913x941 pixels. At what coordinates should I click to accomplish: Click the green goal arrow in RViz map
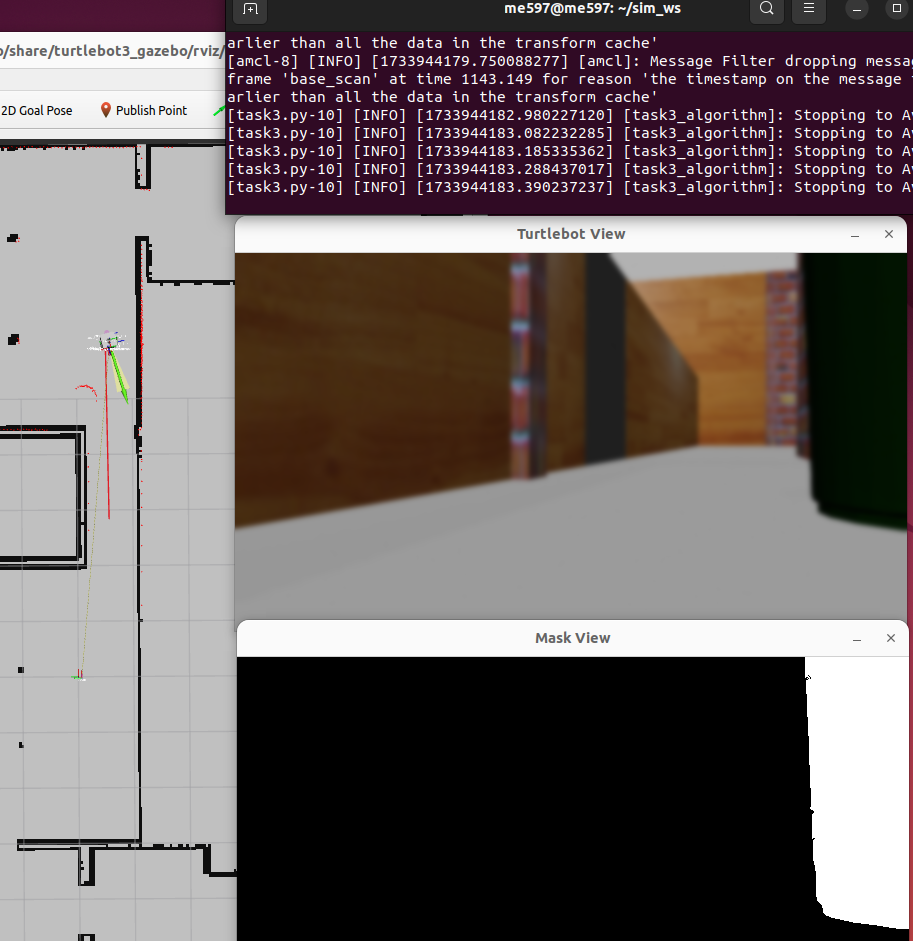tap(119, 375)
